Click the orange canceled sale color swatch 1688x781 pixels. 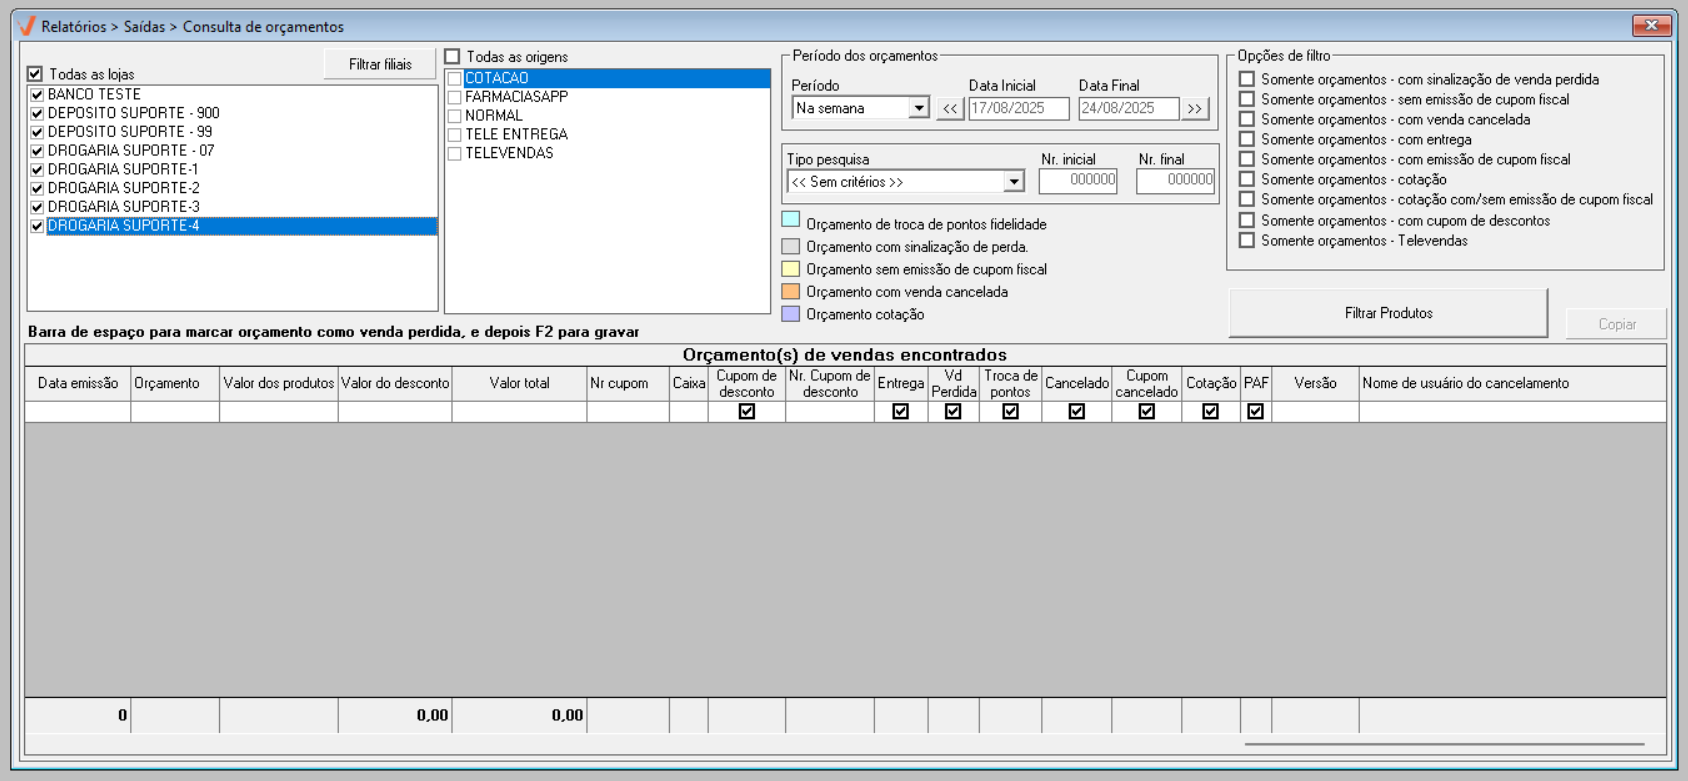[x=791, y=292]
